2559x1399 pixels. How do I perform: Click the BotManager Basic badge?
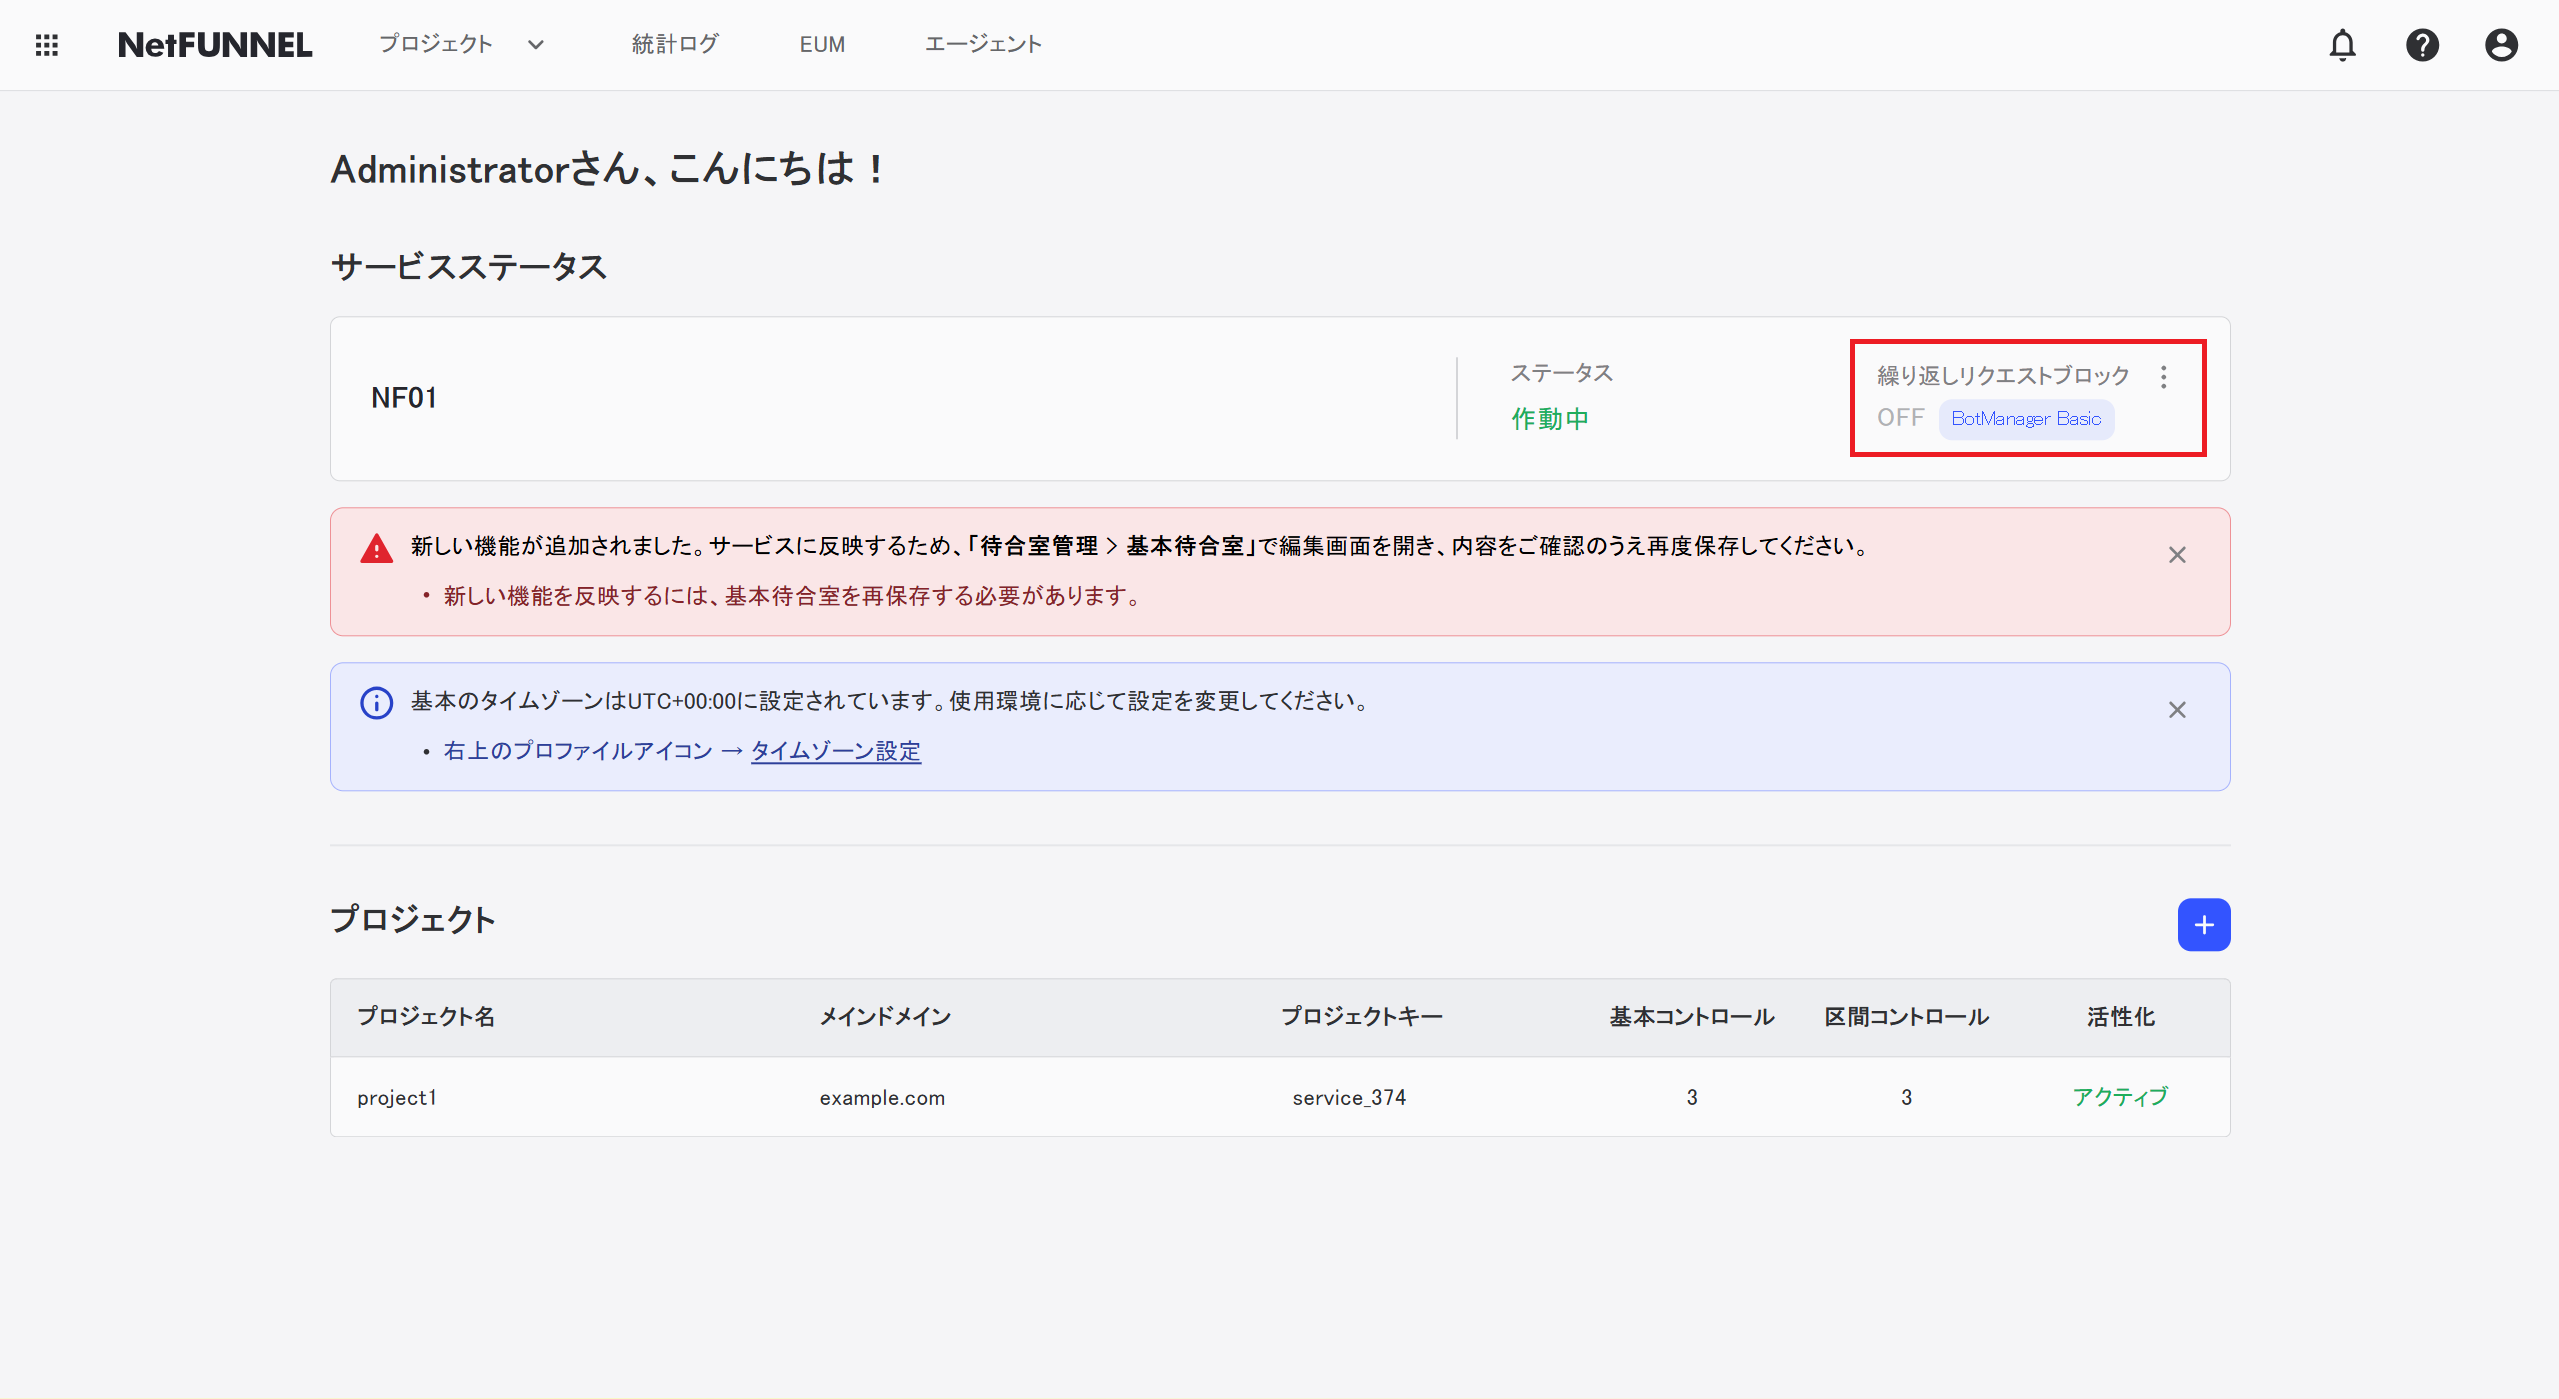click(x=2025, y=418)
